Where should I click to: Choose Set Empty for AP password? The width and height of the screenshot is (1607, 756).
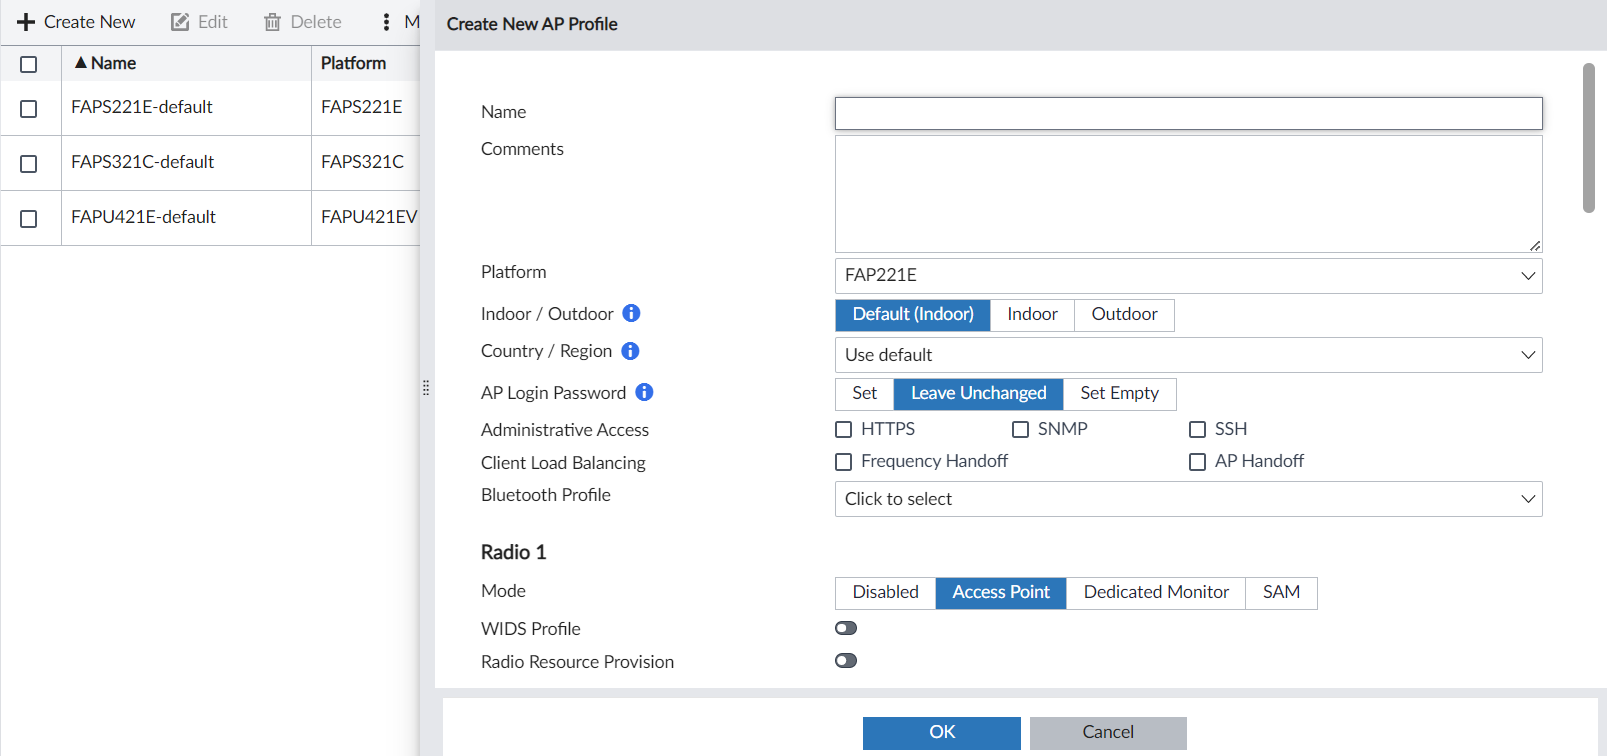1120,394
